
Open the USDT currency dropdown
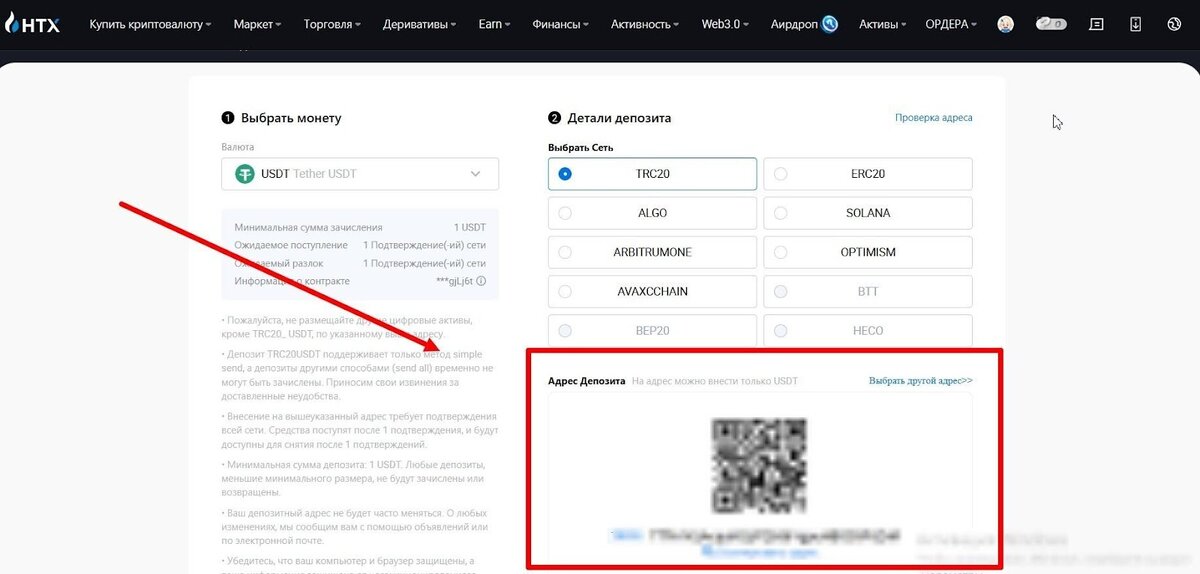tap(360, 174)
